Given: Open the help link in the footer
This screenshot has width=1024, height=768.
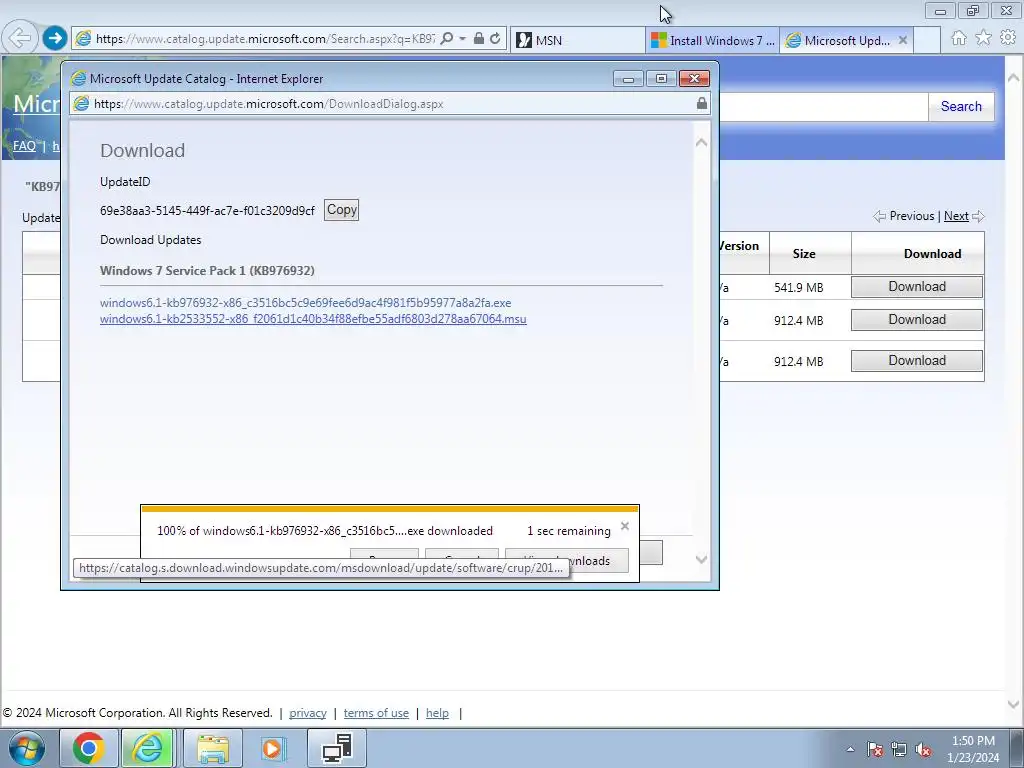Looking at the screenshot, I should (x=438, y=713).
